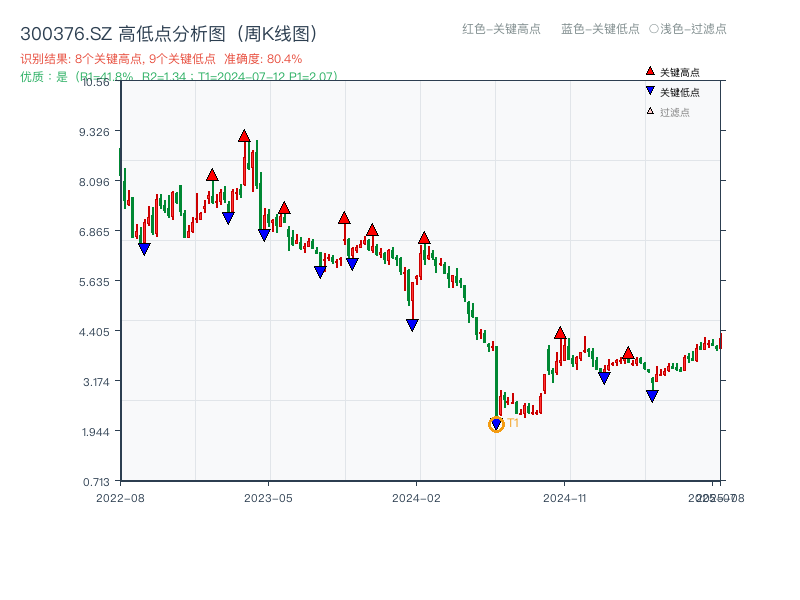Viewport: 800px width, 600px height.
Task: Toggle the 过滤点 legend label
Action: [674, 112]
